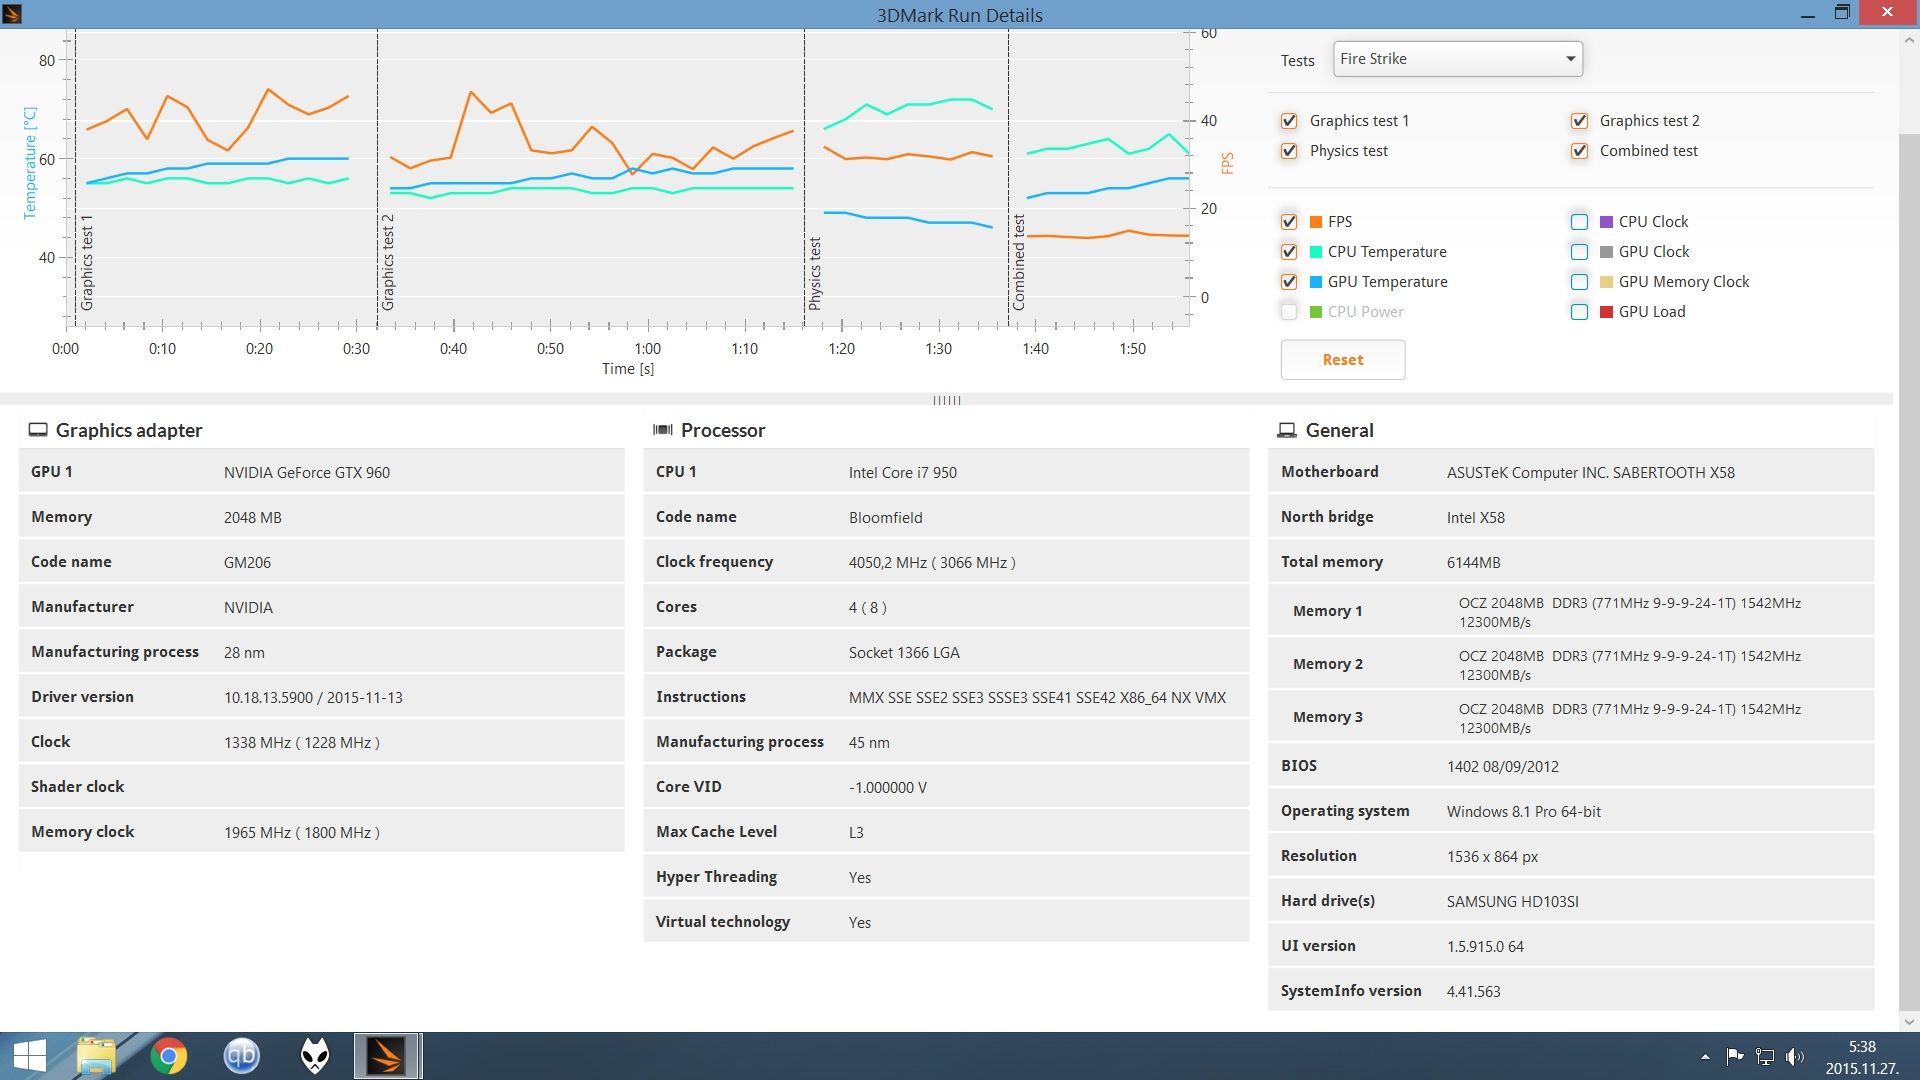Select the memory clock 1965 MHz value
1920x1080 pixels.
coord(302,833)
